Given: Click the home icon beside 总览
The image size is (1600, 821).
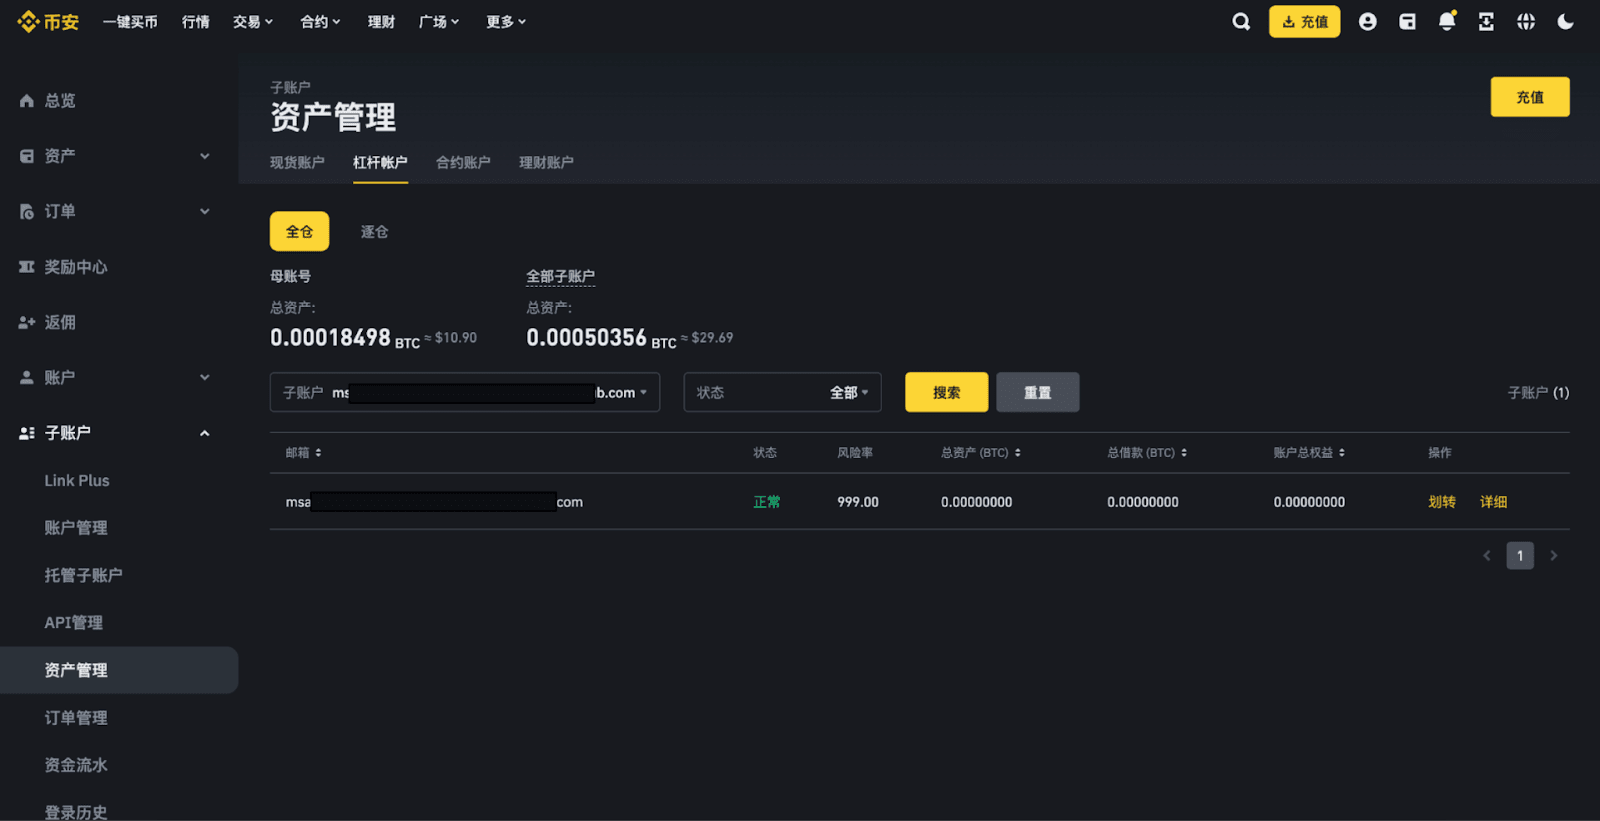Looking at the screenshot, I should click(27, 101).
